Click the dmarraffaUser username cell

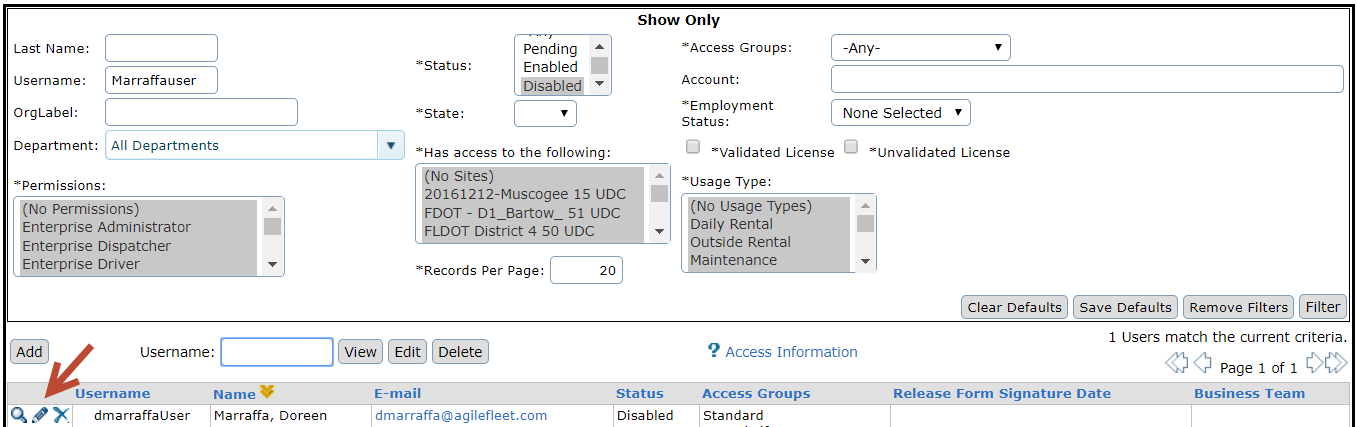pos(139,415)
